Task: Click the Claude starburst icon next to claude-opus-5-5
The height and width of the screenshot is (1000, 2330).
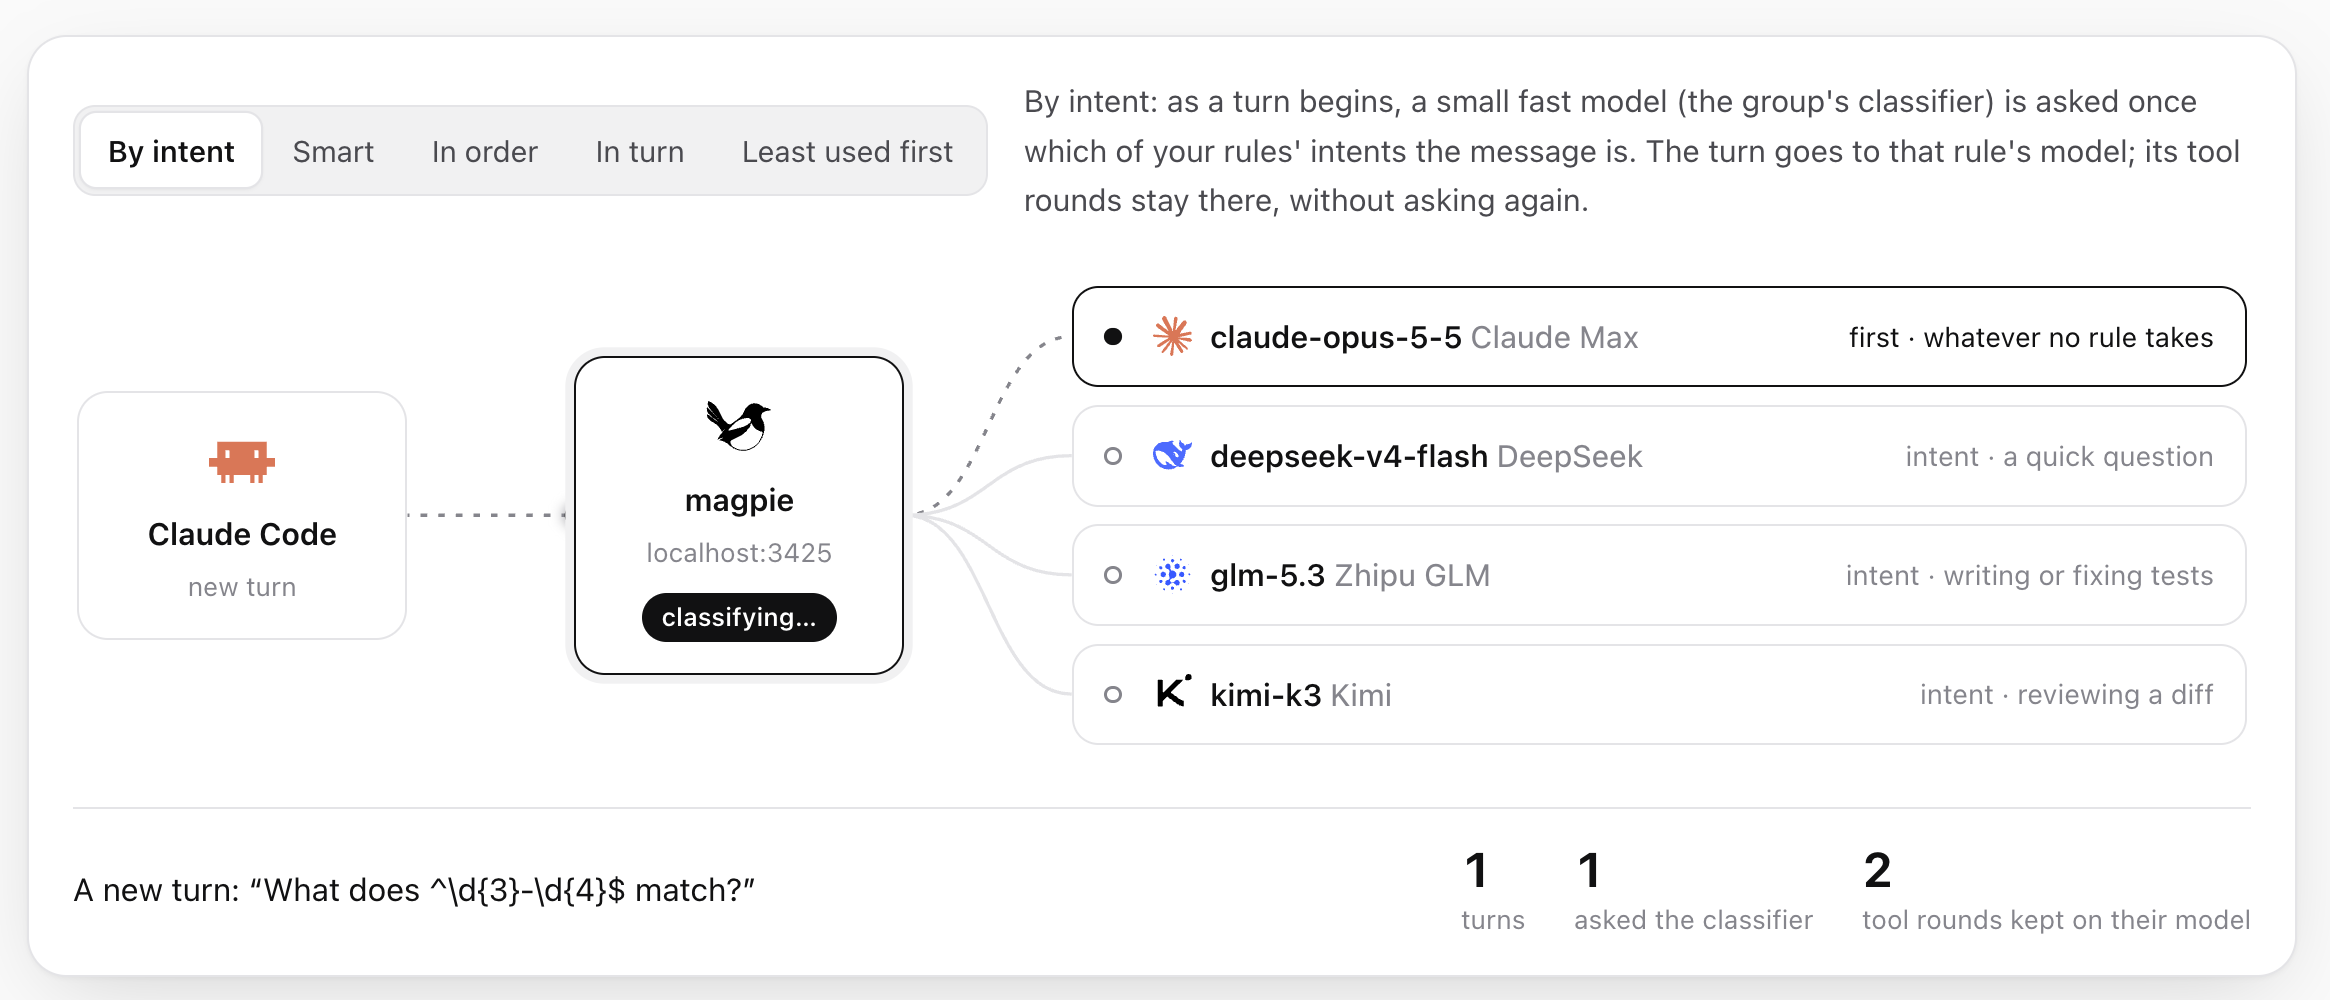Action: pos(1172,337)
